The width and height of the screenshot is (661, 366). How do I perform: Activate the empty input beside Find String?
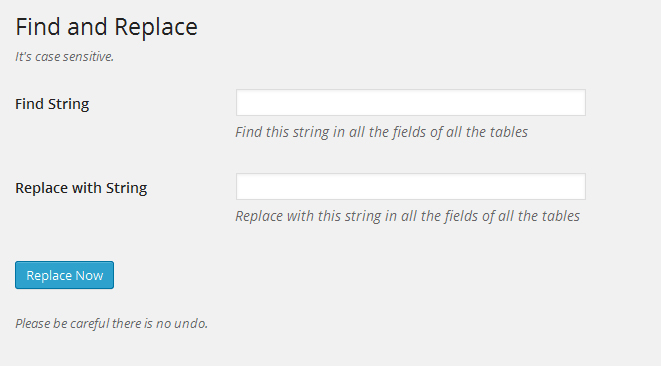[x=411, y=102]
